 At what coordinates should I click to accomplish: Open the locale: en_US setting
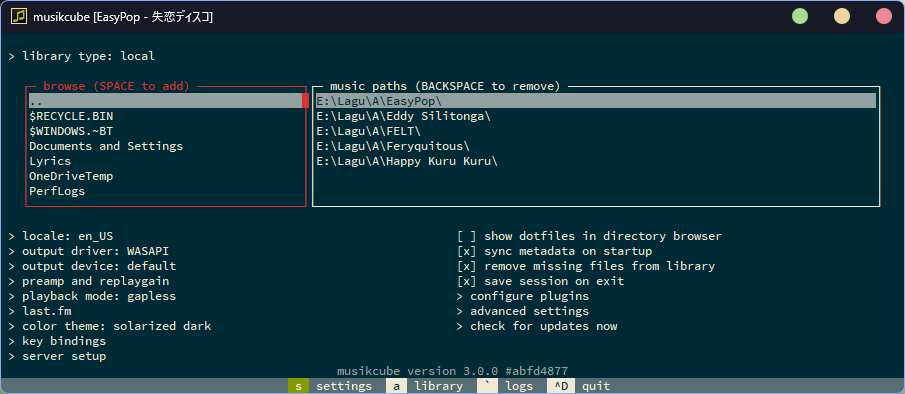(x=61, y=236)
